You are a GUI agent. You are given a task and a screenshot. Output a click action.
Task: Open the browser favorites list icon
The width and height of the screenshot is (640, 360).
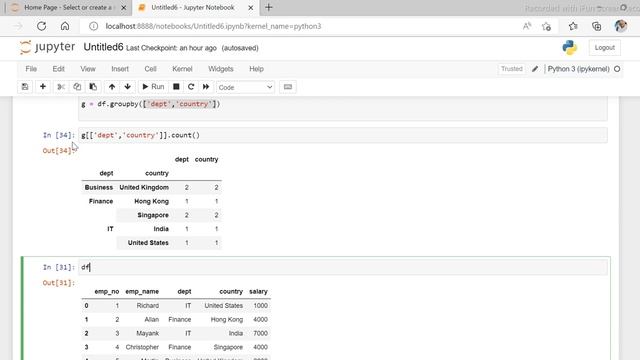573,26
